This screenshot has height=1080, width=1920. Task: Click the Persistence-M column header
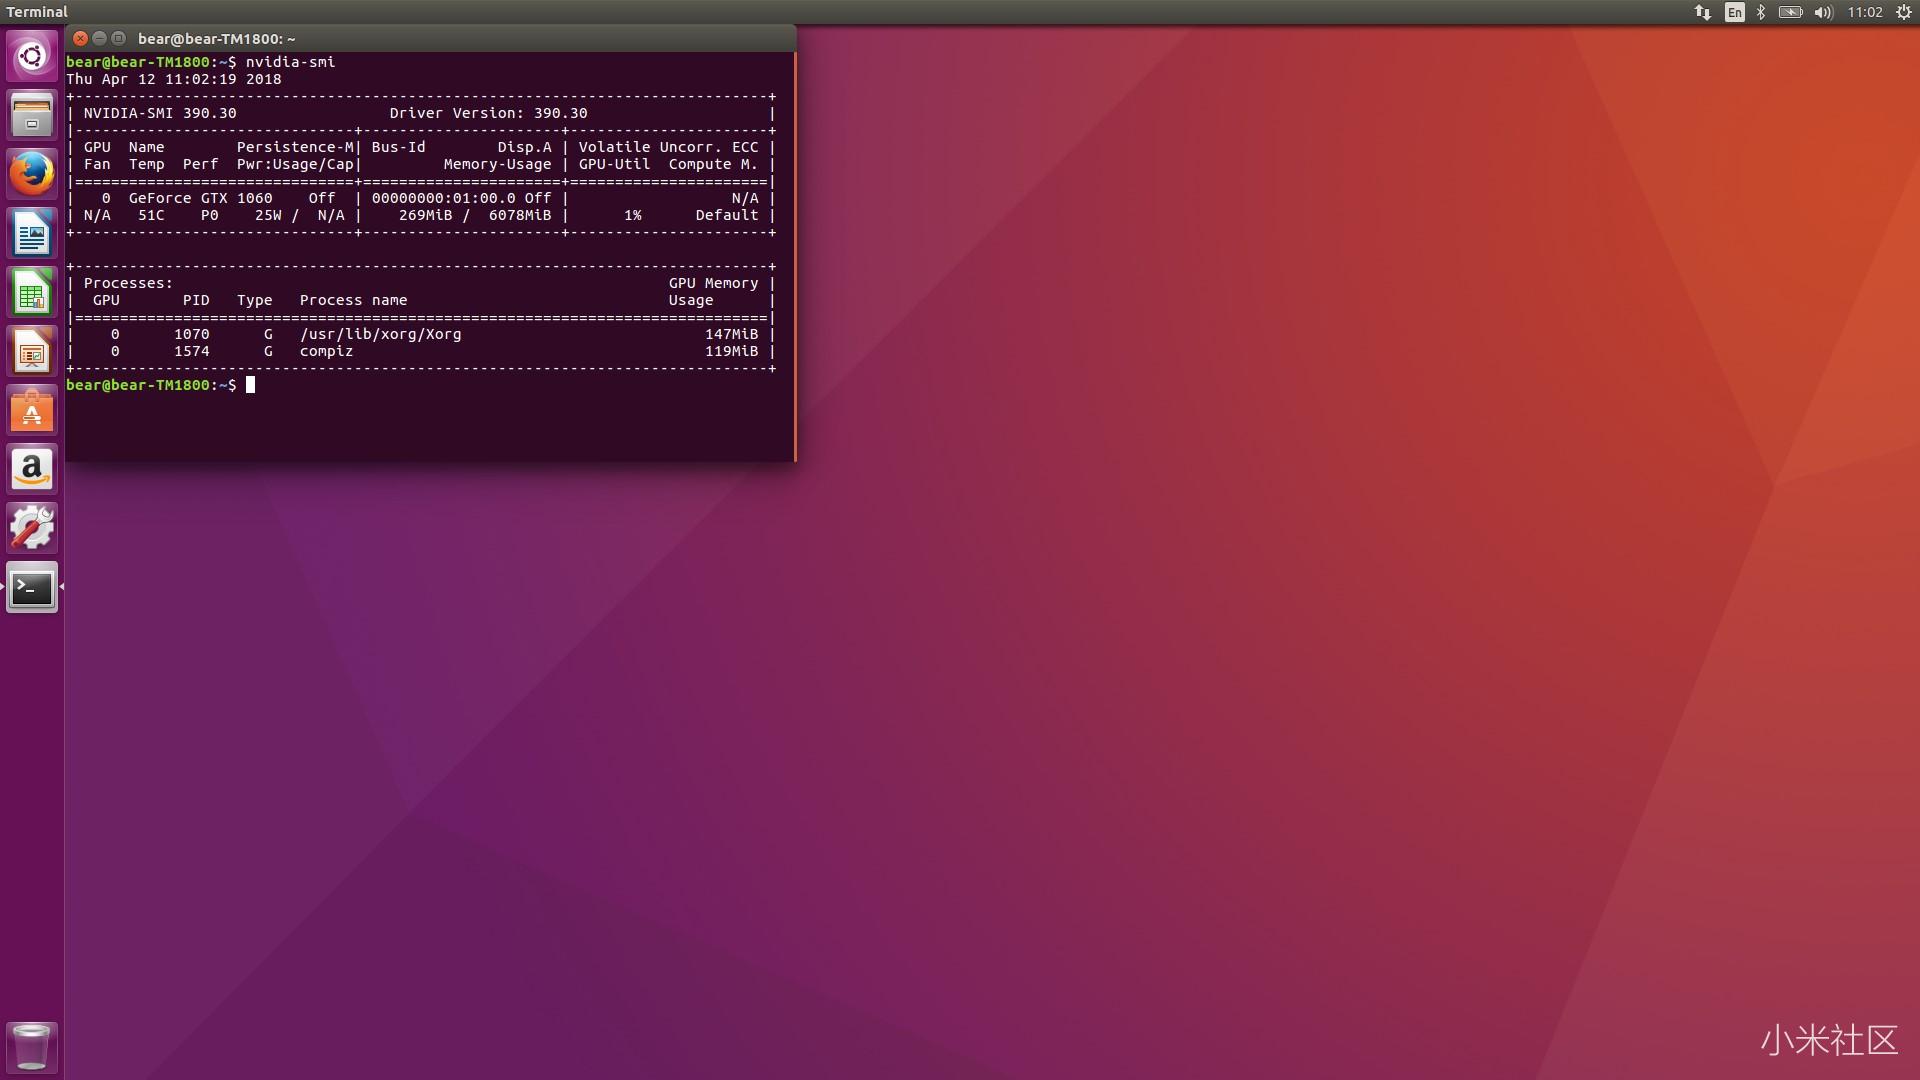[295, 147]
